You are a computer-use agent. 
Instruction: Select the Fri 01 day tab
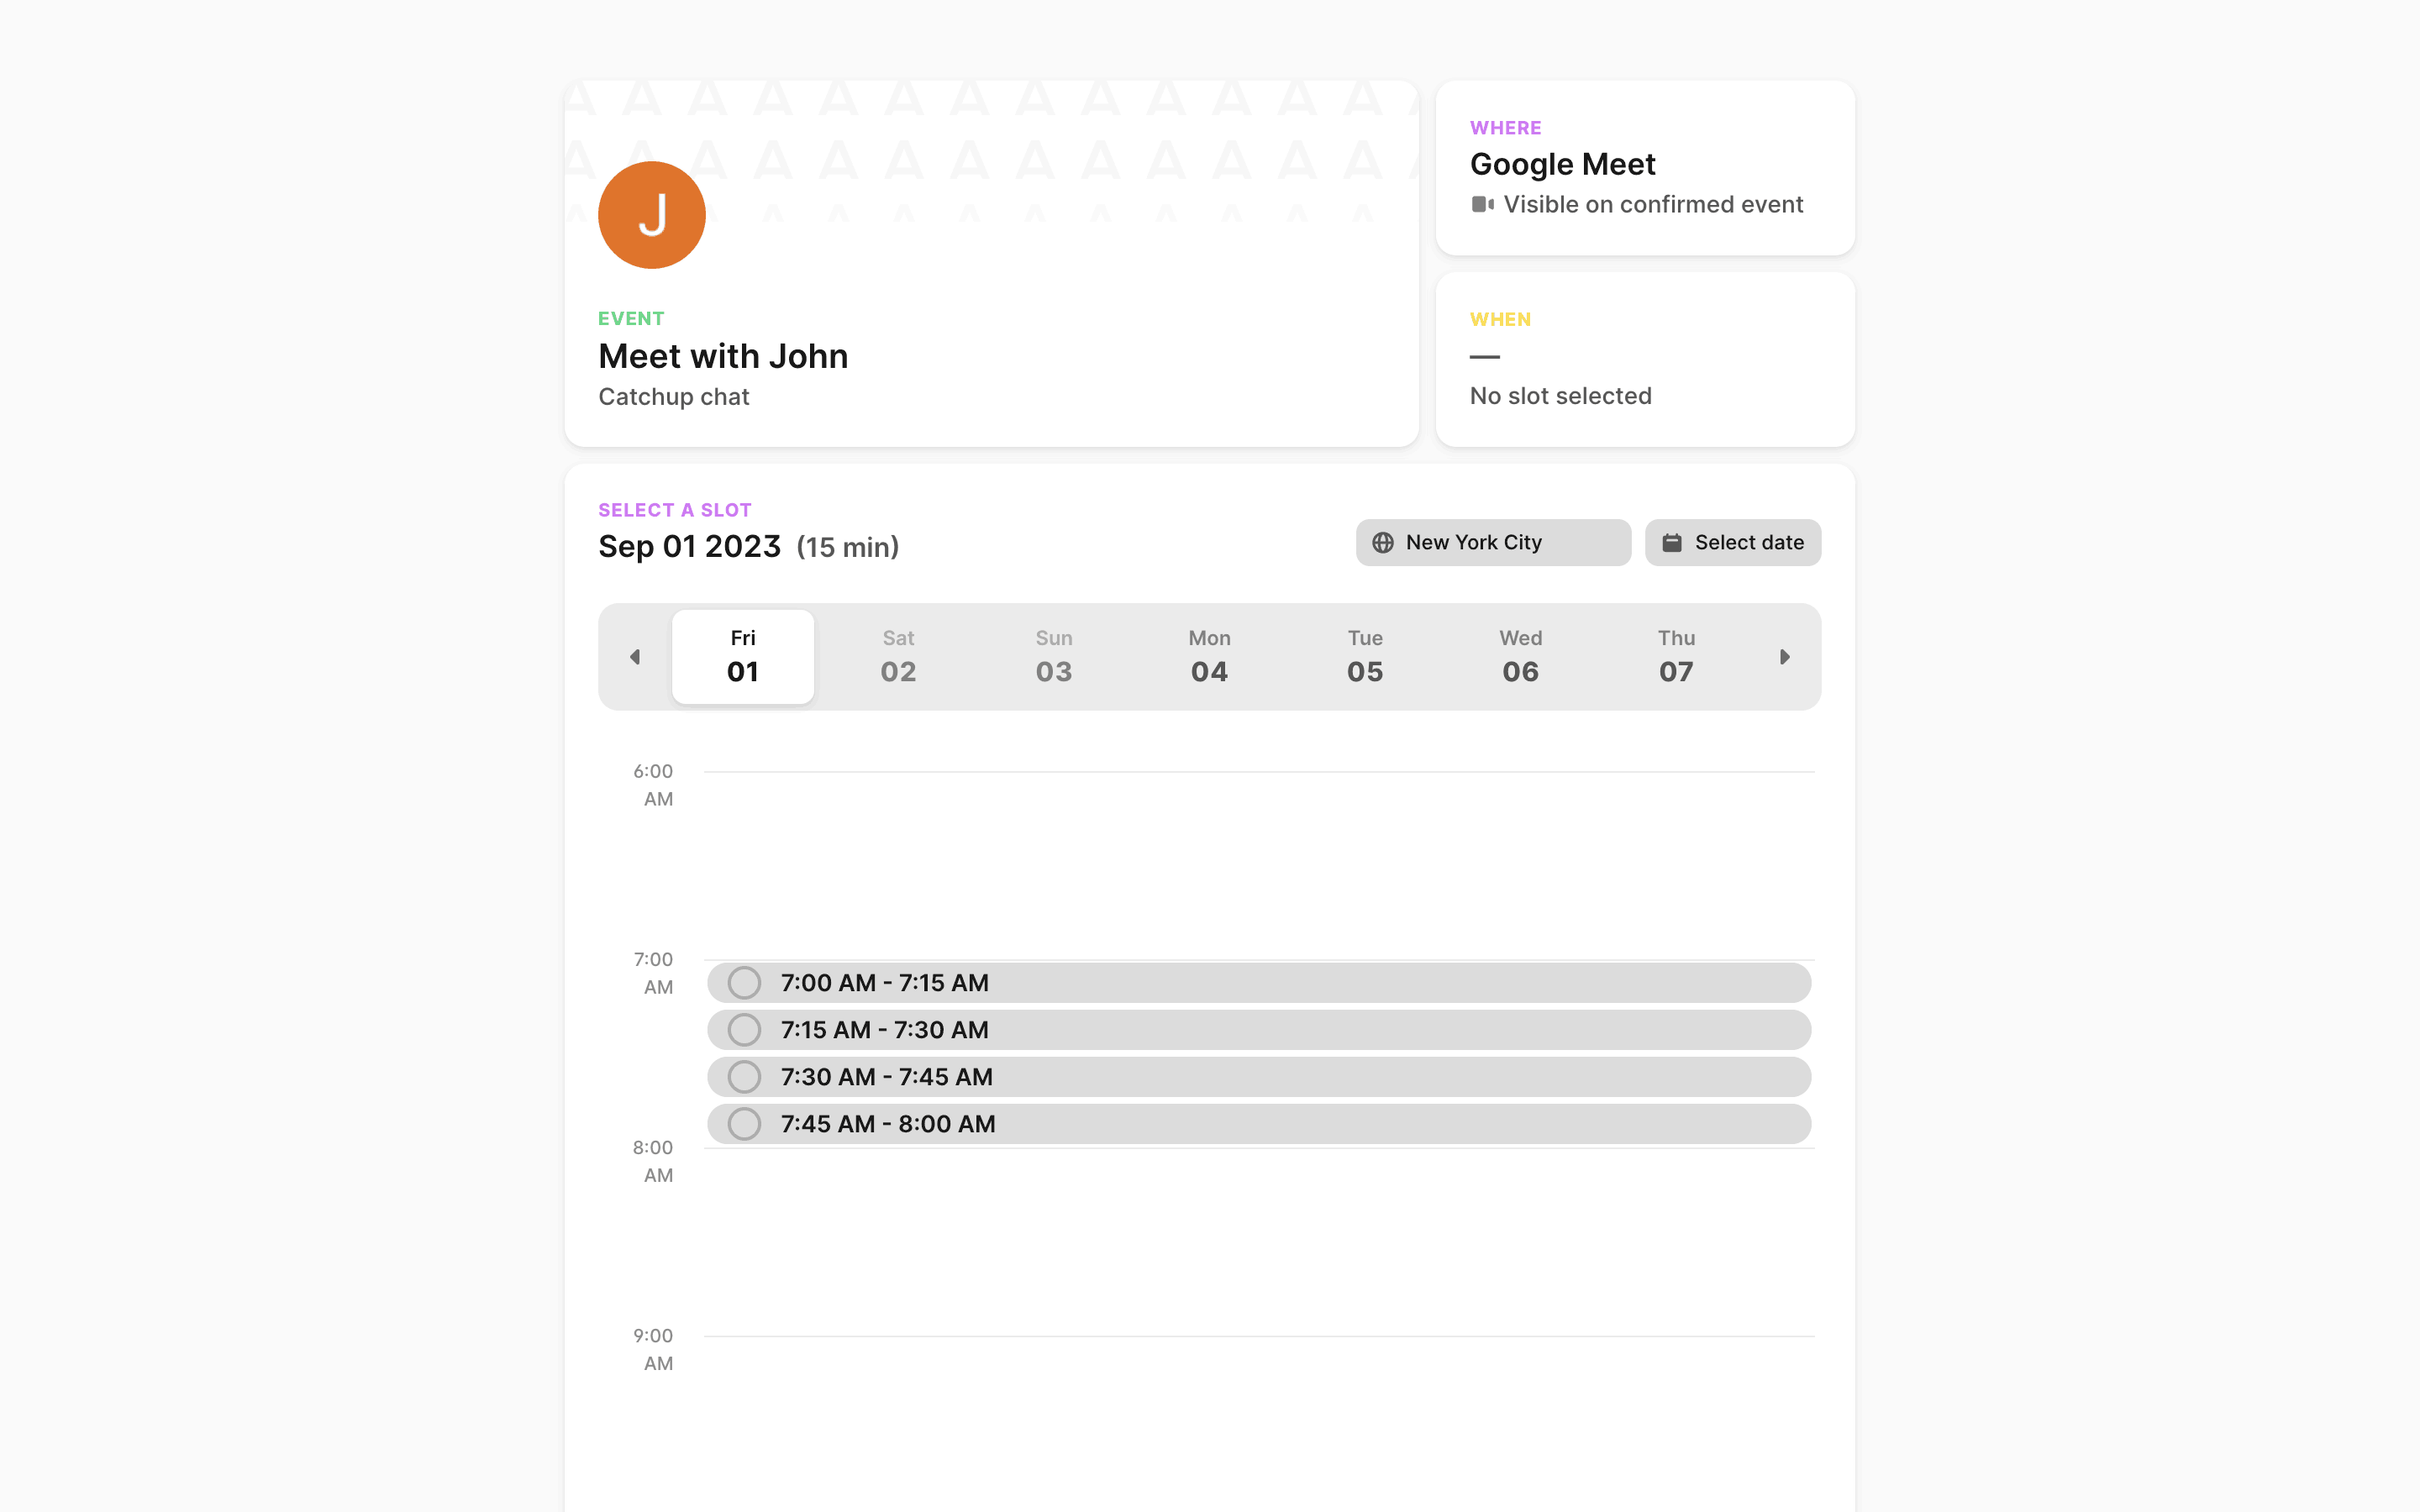(742, 657)
